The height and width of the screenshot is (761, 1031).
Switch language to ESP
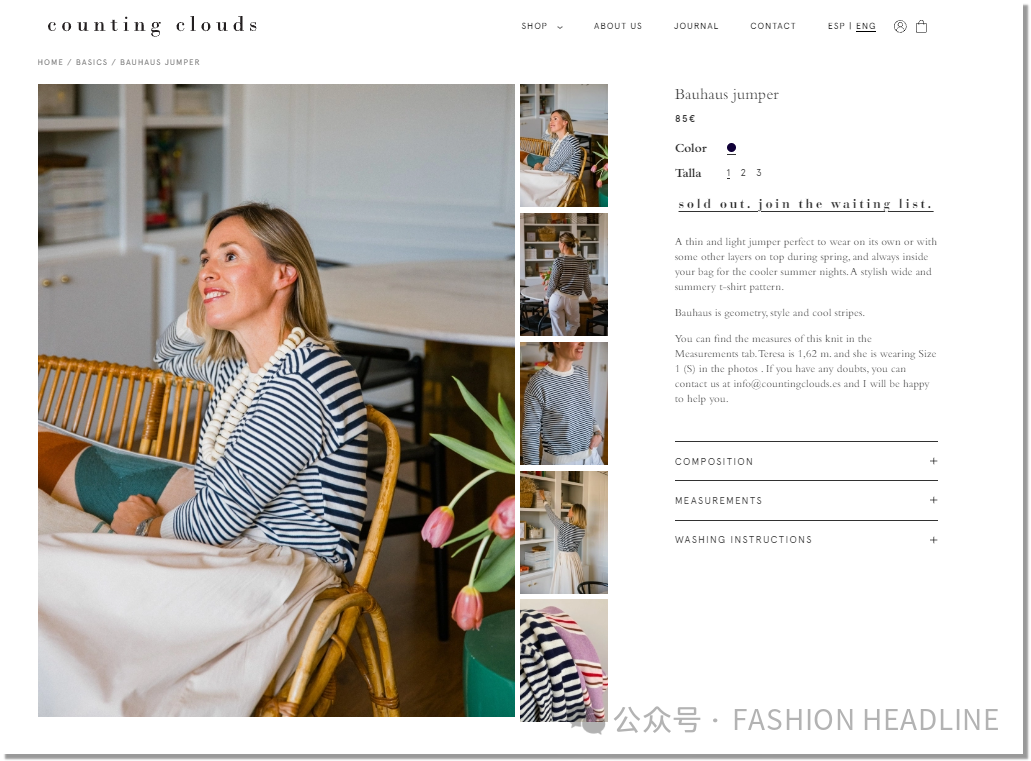click(x=836, y=26)
